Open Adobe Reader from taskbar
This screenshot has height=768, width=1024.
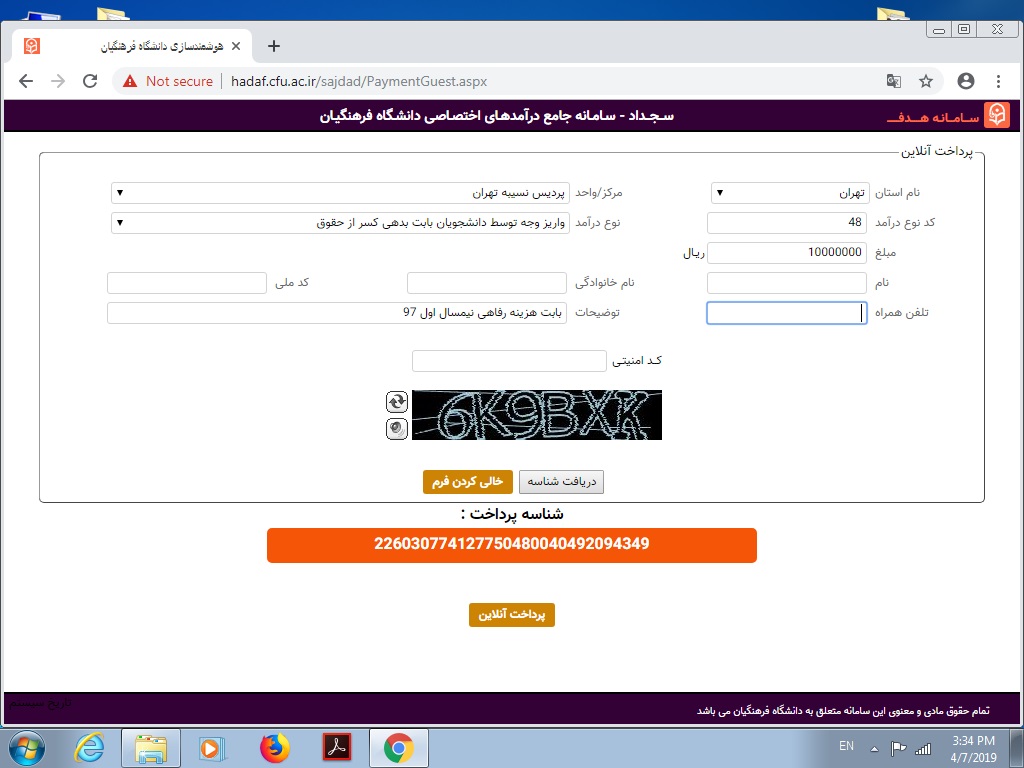[336, 747]
